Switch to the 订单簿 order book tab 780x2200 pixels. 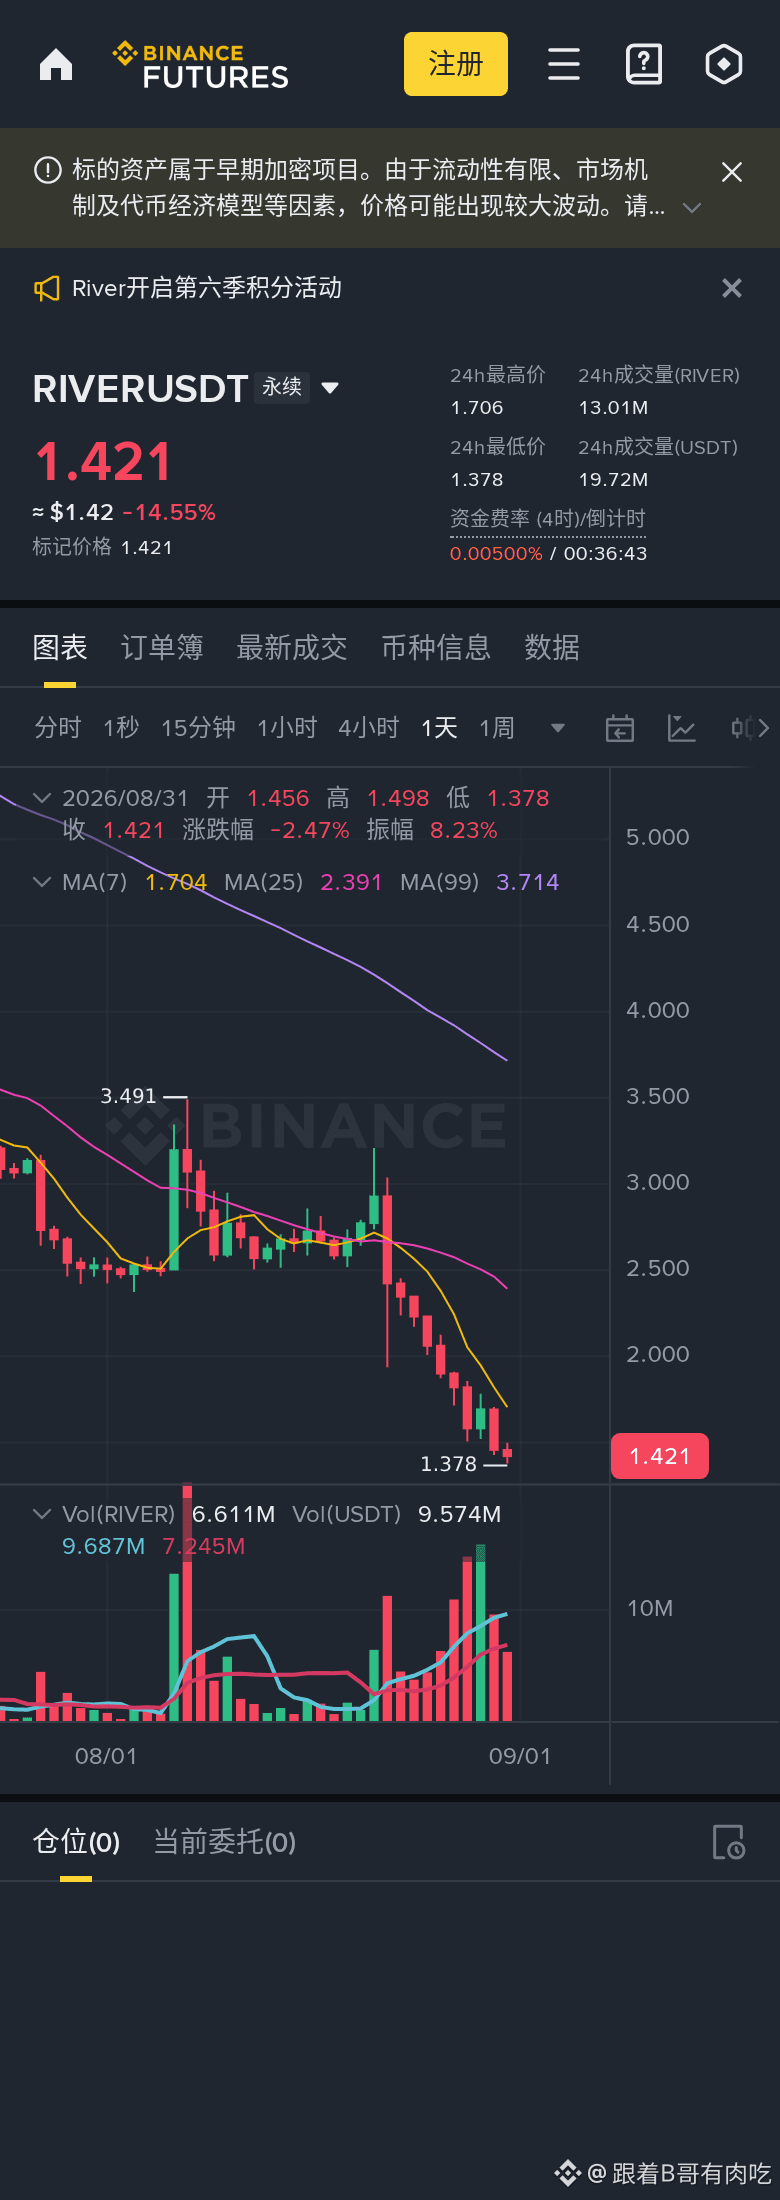tap(162, 648)
